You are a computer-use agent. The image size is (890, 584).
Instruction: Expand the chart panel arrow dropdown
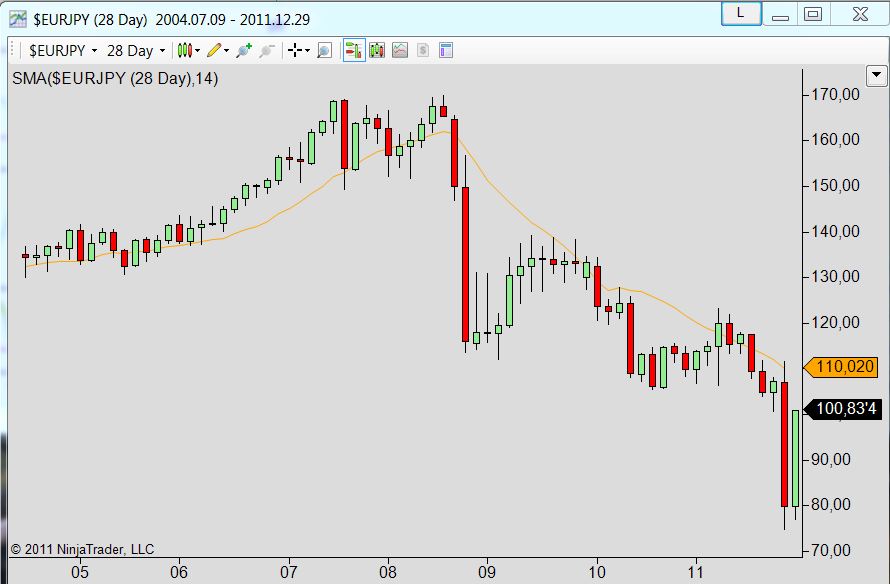(x=876, y=75)
